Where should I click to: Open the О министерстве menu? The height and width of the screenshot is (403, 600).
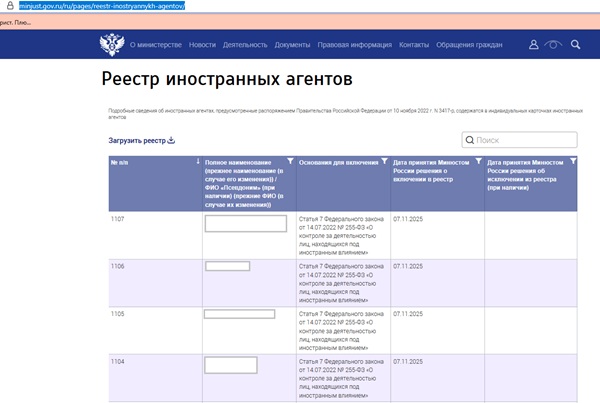156,45
